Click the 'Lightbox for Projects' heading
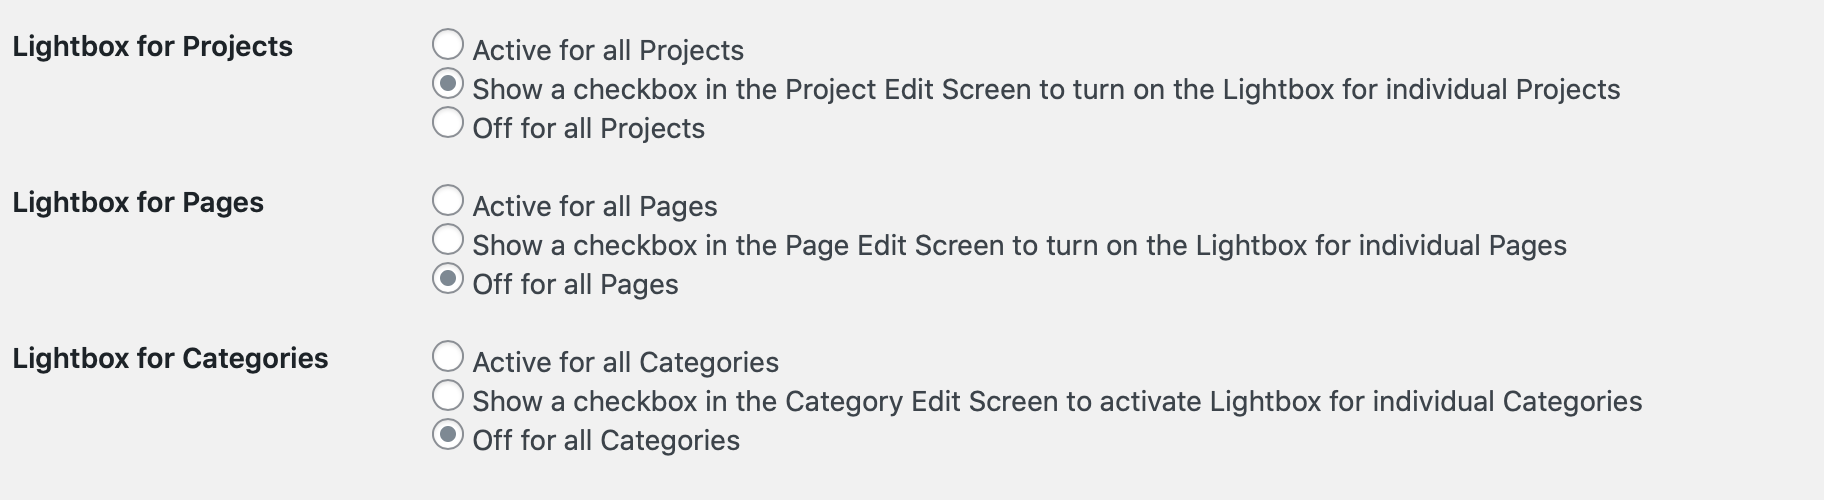This screenshot has height=500, width=1824. point(153,47)
